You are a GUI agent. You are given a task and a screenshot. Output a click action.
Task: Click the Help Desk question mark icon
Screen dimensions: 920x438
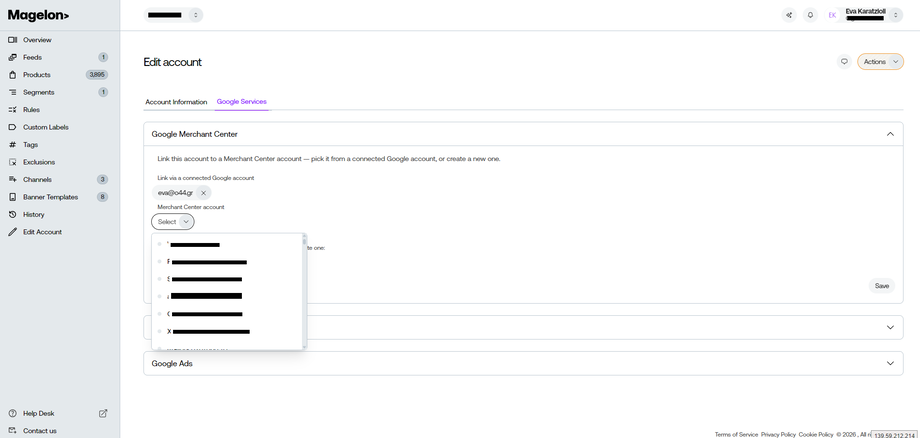tap(13, 413)
